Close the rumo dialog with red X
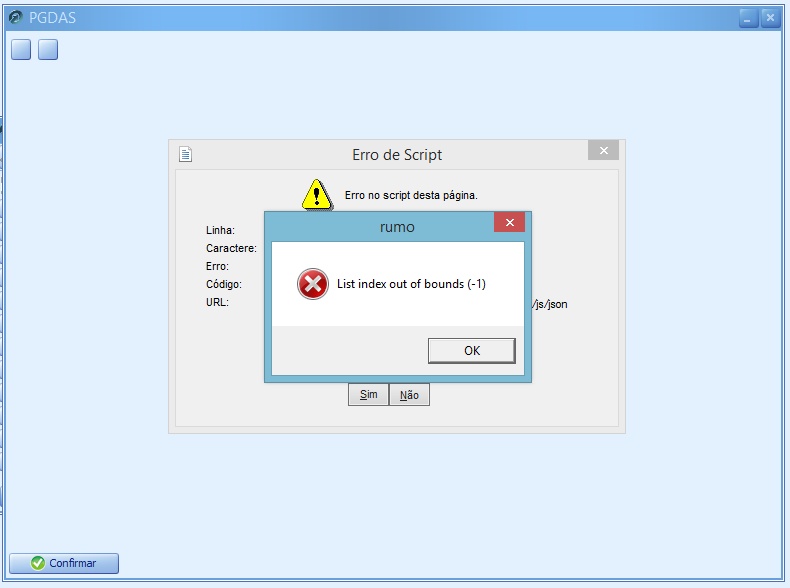Screen dimensions: 790x588 point(509,222)
